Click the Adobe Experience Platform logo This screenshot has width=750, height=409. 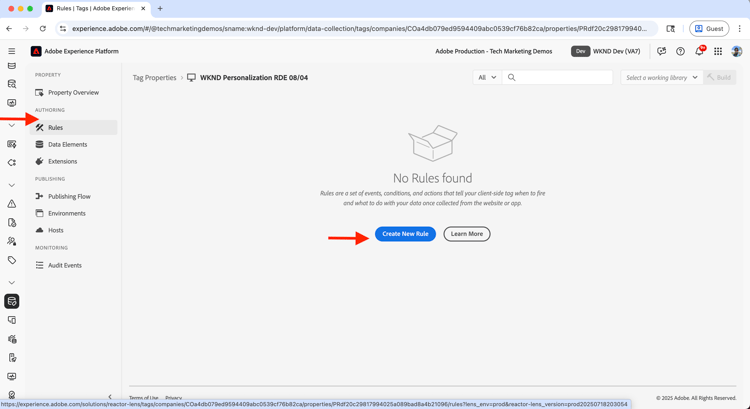click(36, 51)
